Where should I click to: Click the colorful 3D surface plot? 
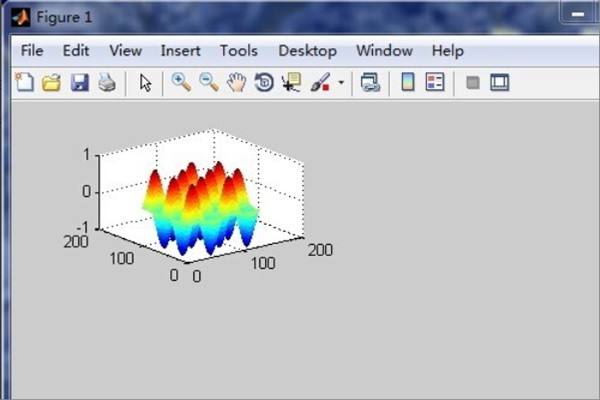point(201,209)
